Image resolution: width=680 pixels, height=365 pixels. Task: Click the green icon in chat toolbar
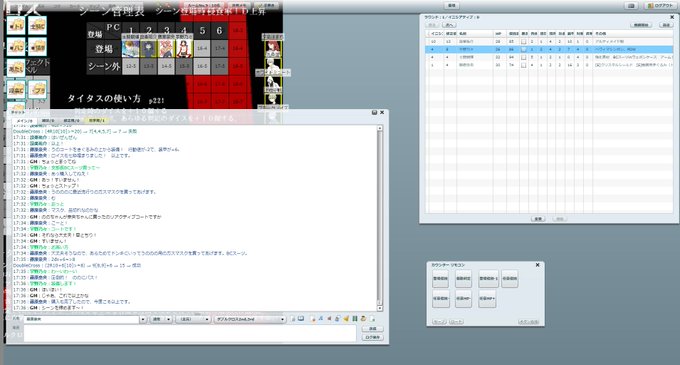pos(355,319)
